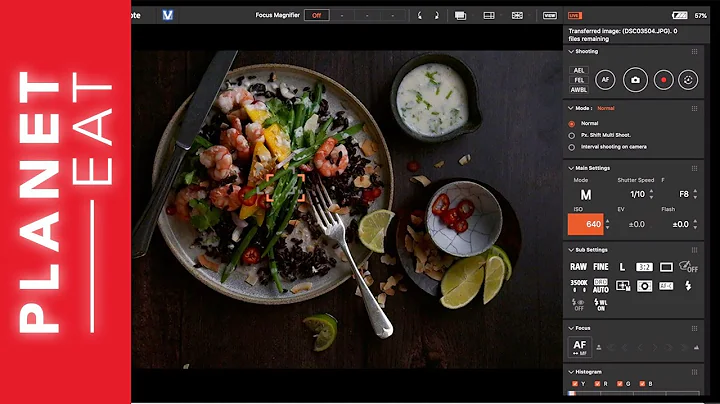Click the flash mode lightning icon
Screen dimensions: 720x404
(688, 286)
